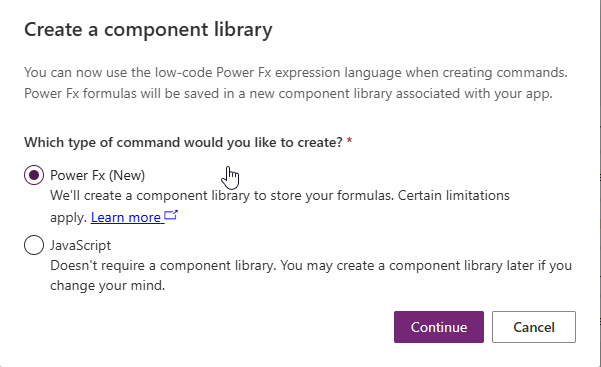Click the words "Power Fx expression language"
This screenshot has width=601, height=367.
tap(309, 72)
